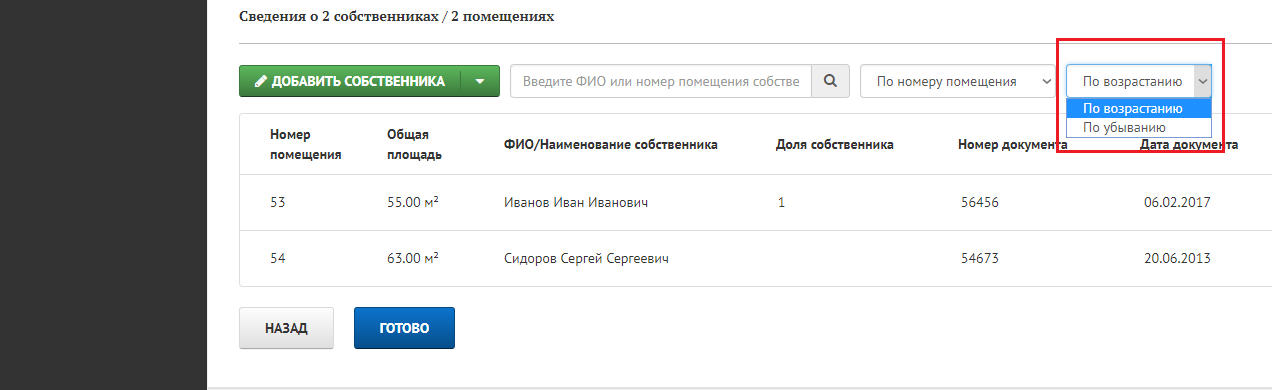The height and width of the screenshot is (390, 1272).
Task: Click the Общая площадь column header
Action: [415, 144]
